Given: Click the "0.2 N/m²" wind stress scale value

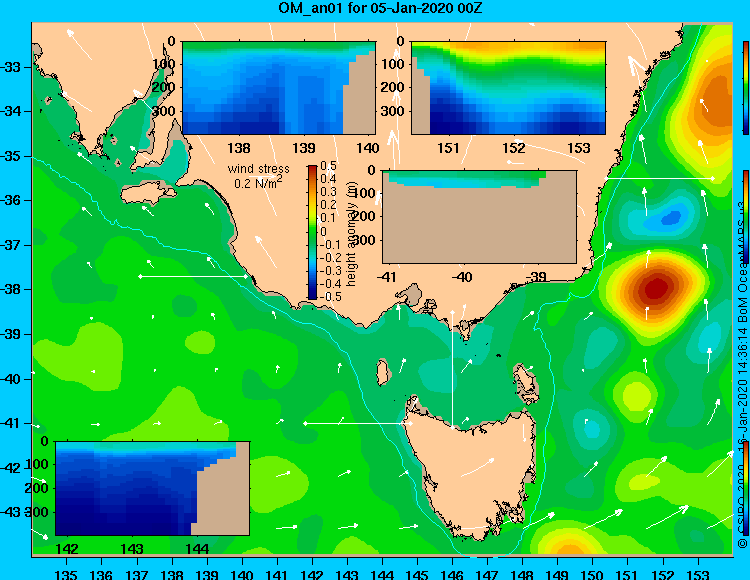Looking at the screenshot, I should 258,182.
